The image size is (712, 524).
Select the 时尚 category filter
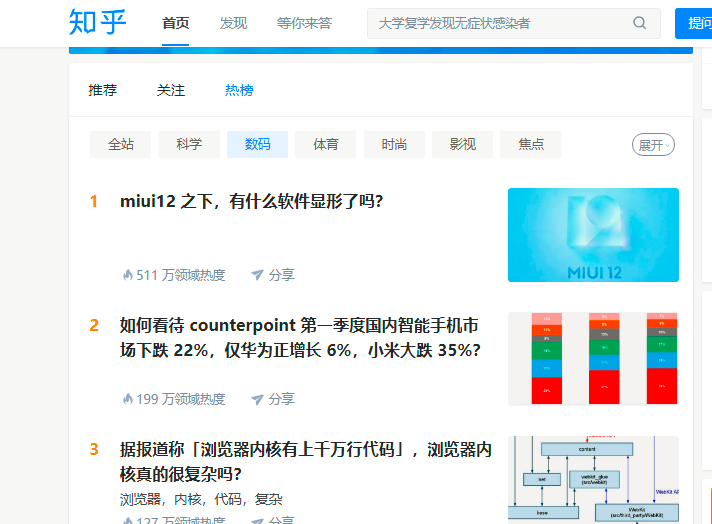pos(394,144)
